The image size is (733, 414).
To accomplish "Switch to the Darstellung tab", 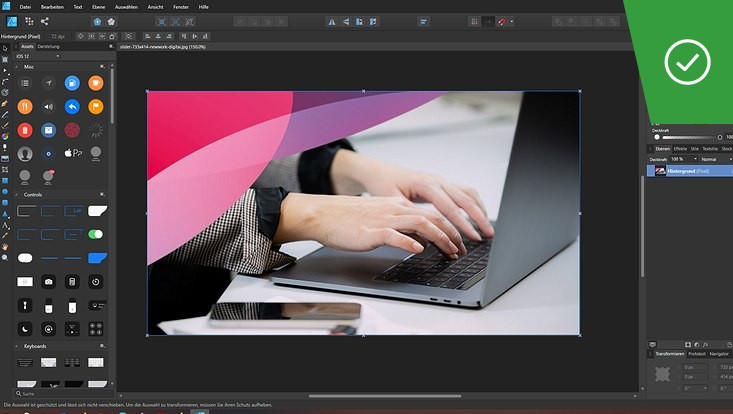I will (49, 46).
